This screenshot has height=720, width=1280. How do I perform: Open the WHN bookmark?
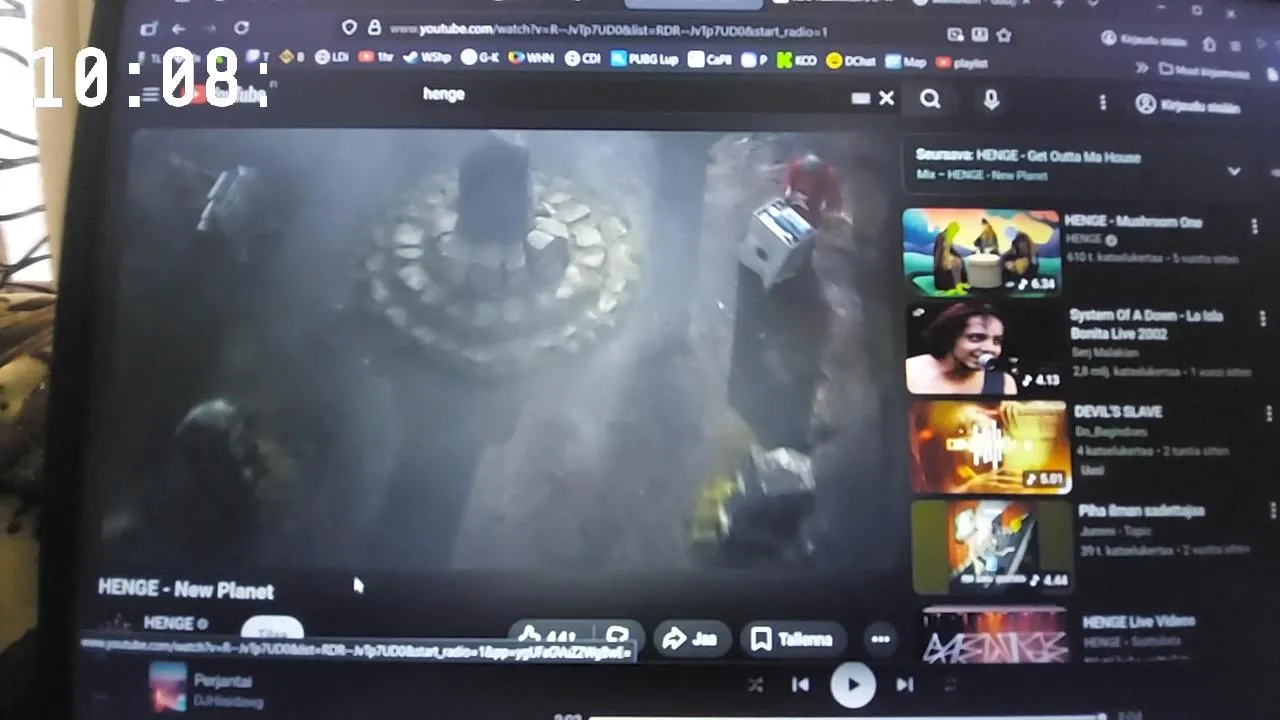530,58
